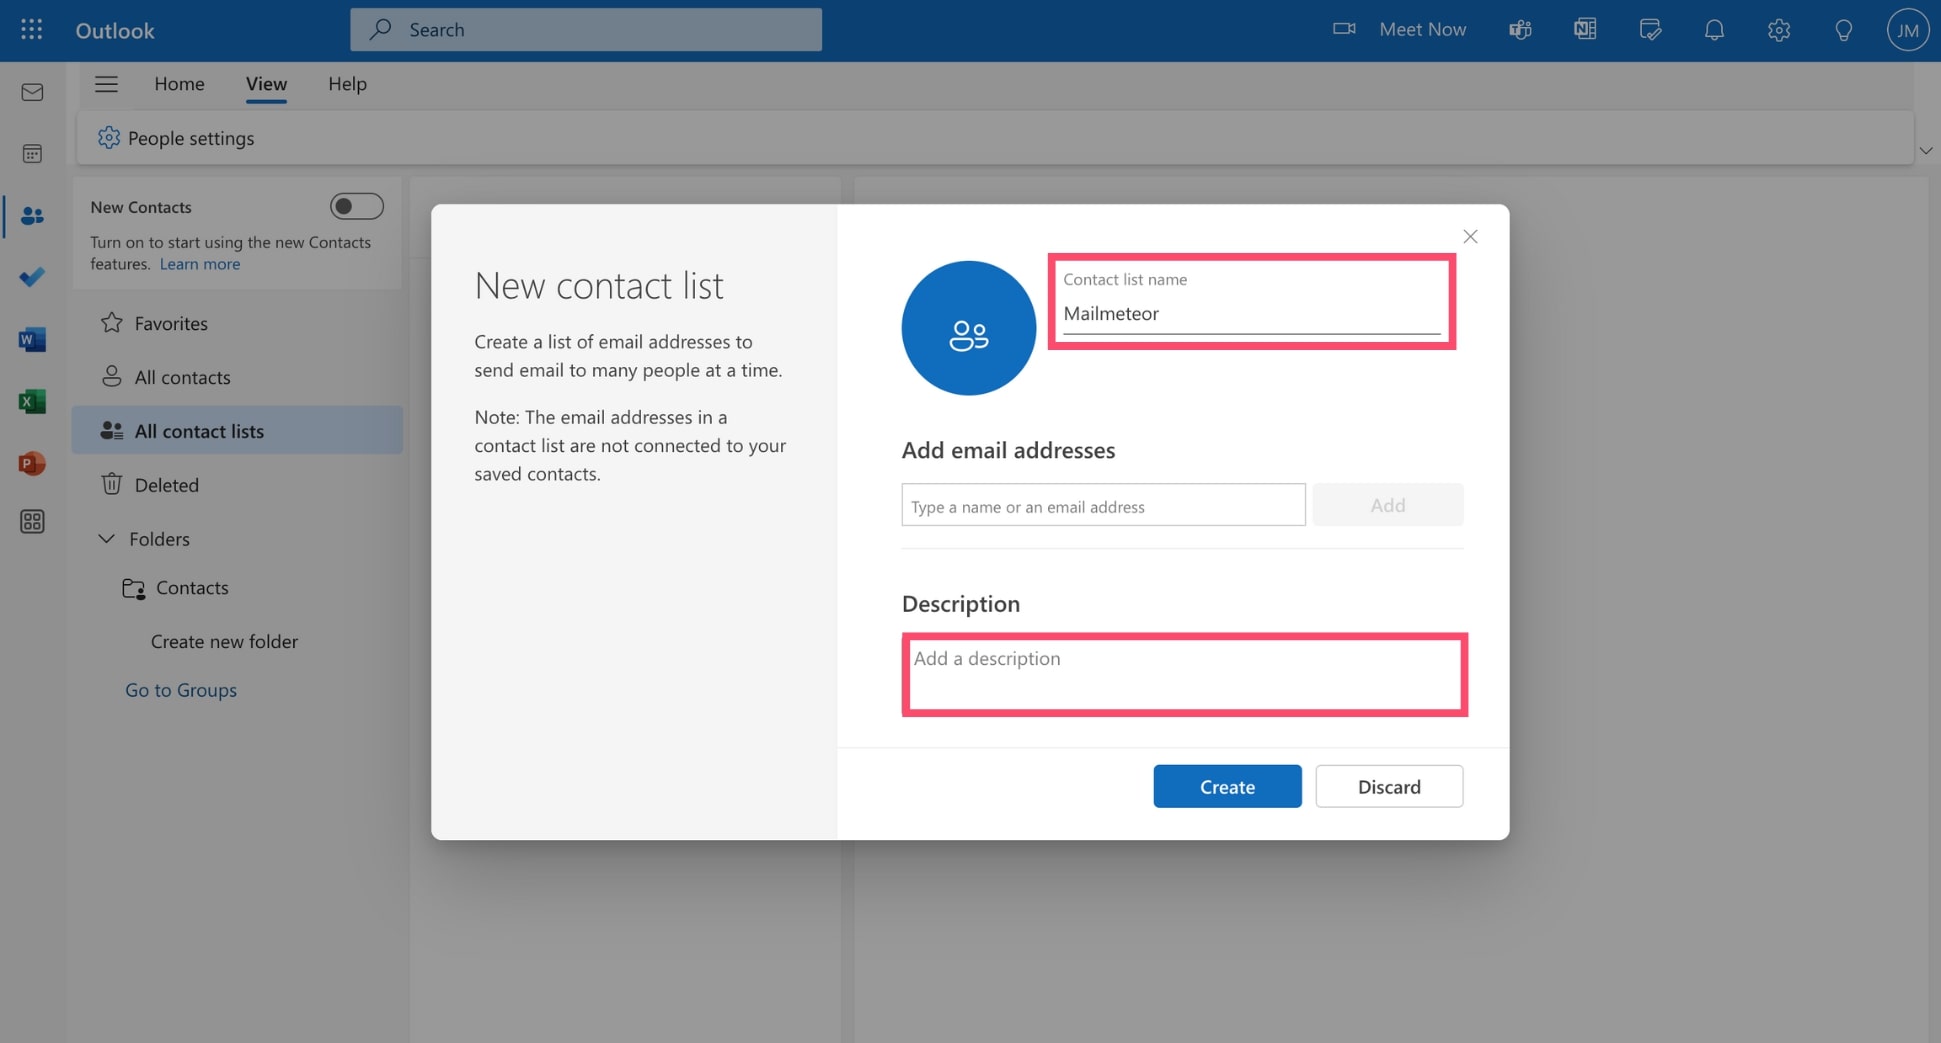Screen dimensions: 1941x1043
Task: Open the Deleted folder
Action: 238,485
